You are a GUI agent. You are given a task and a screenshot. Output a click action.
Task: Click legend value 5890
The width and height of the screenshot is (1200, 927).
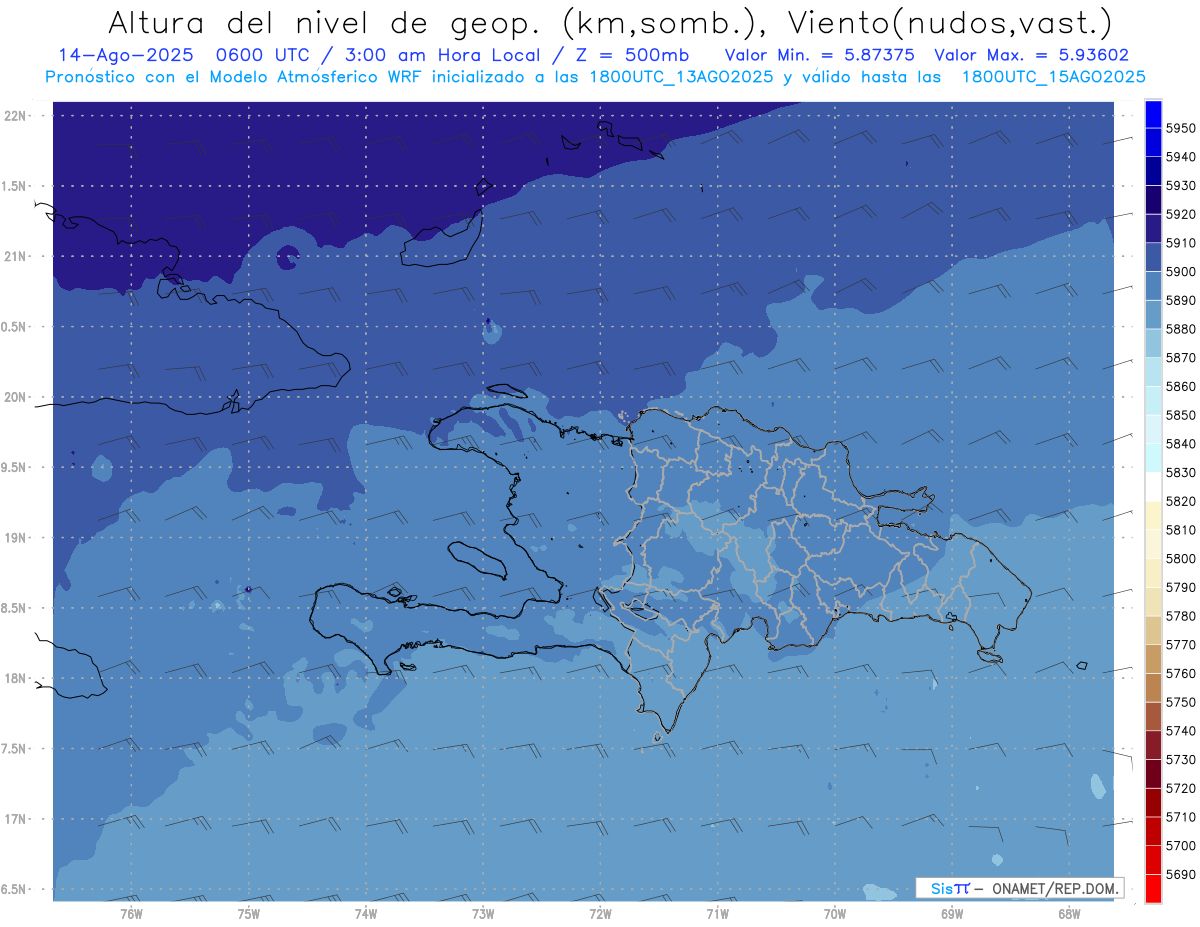coord(1180,300)
